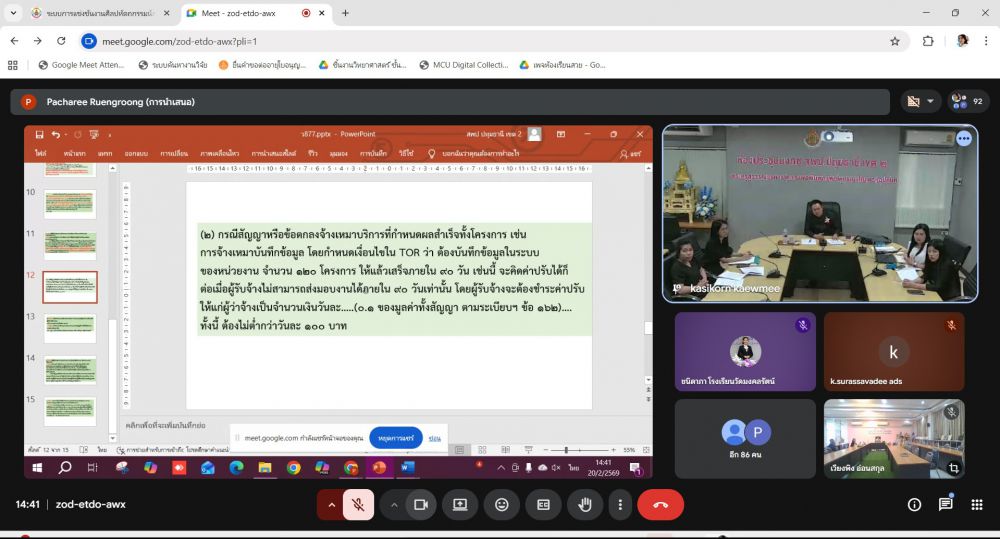Turn on the camera button
Screen dimensions: 1000x539
421,505
